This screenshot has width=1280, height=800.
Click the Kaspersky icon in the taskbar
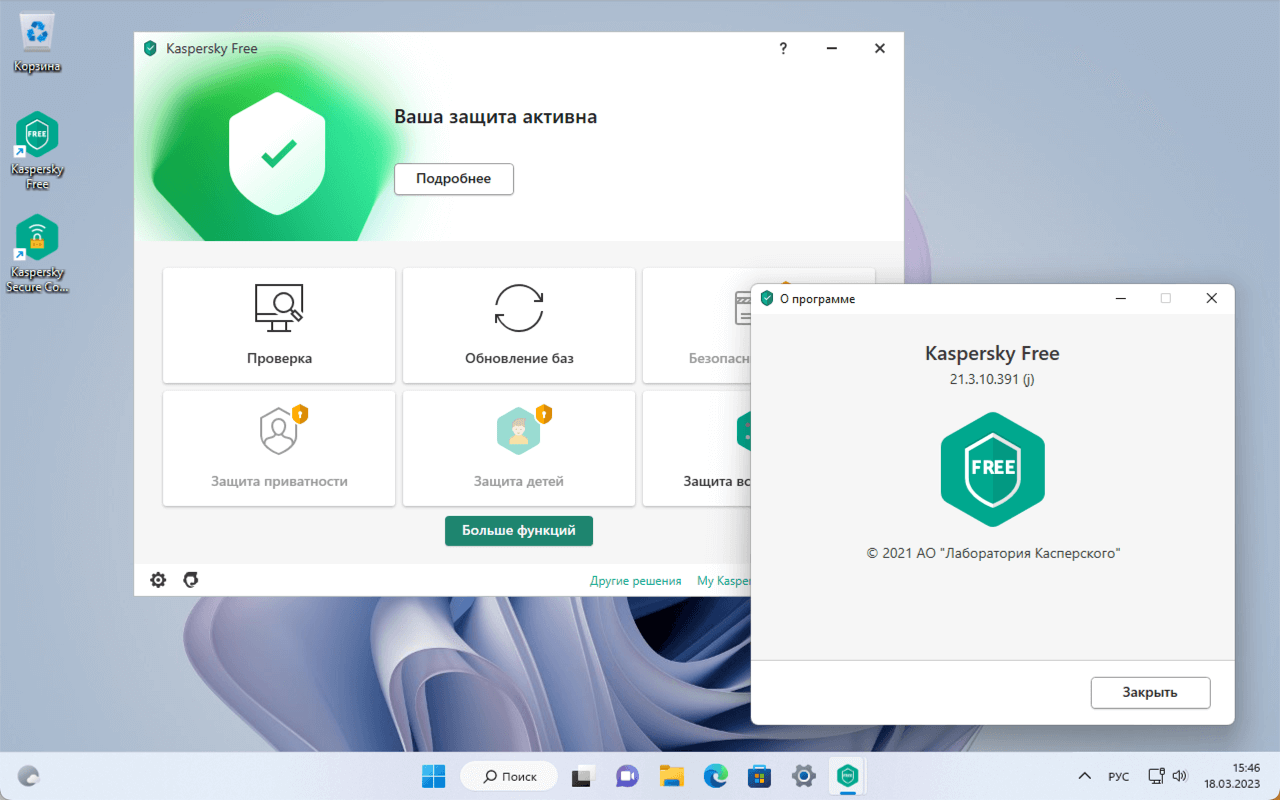pyautogui.click(x=848, y=776)
